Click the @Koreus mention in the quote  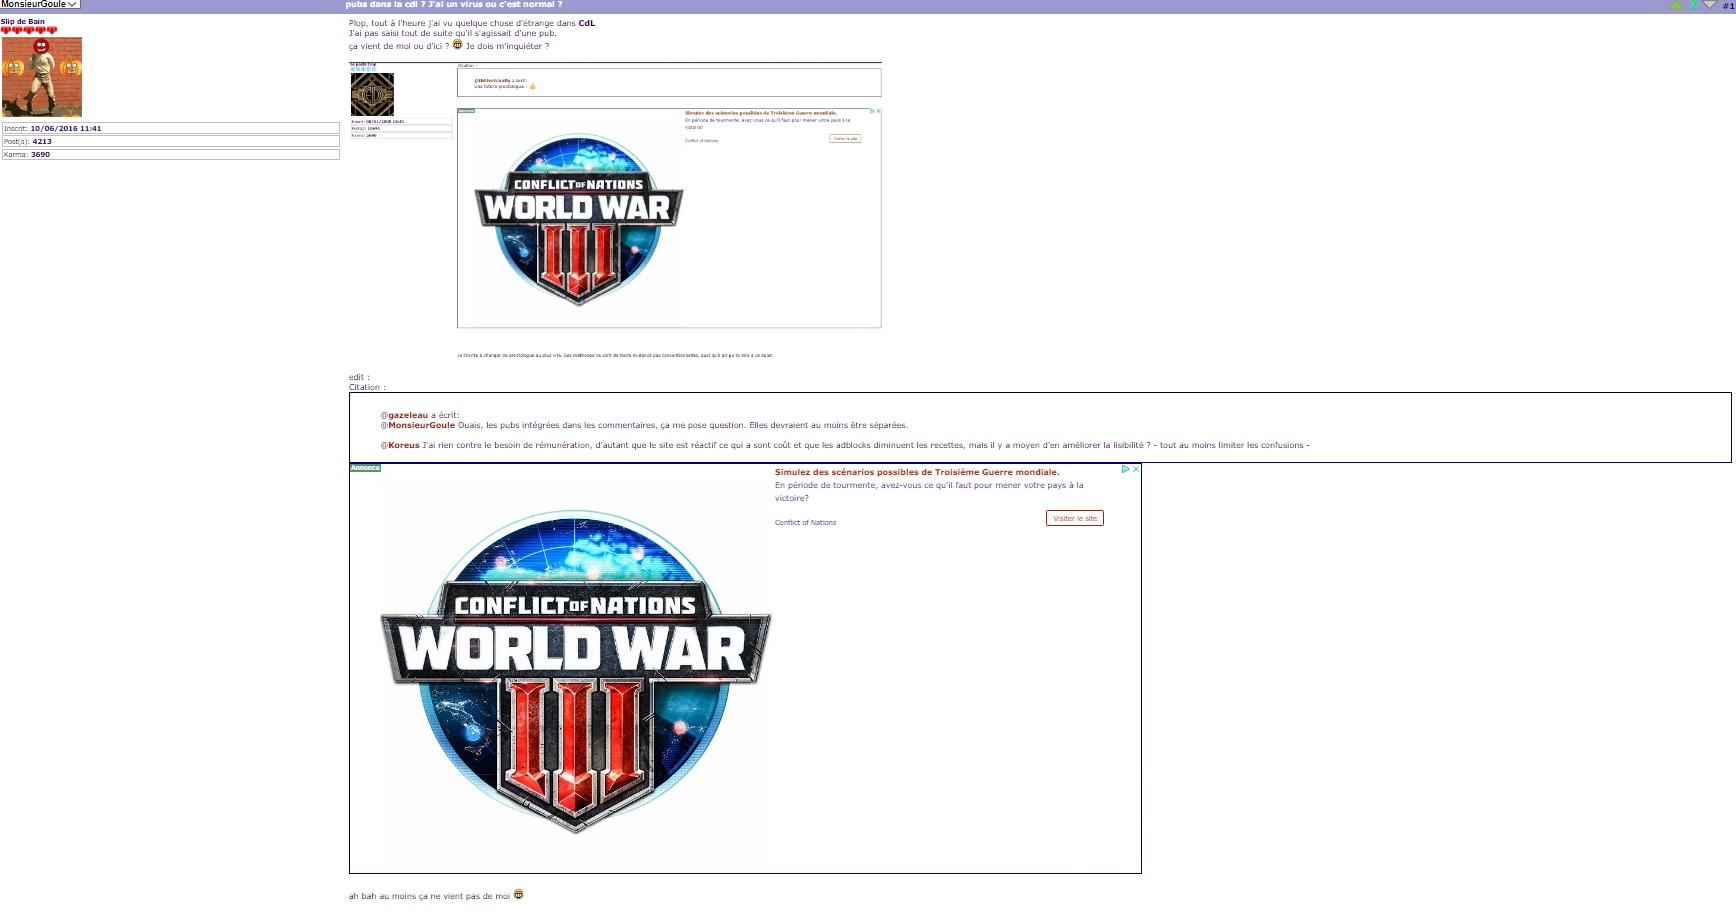403,445
